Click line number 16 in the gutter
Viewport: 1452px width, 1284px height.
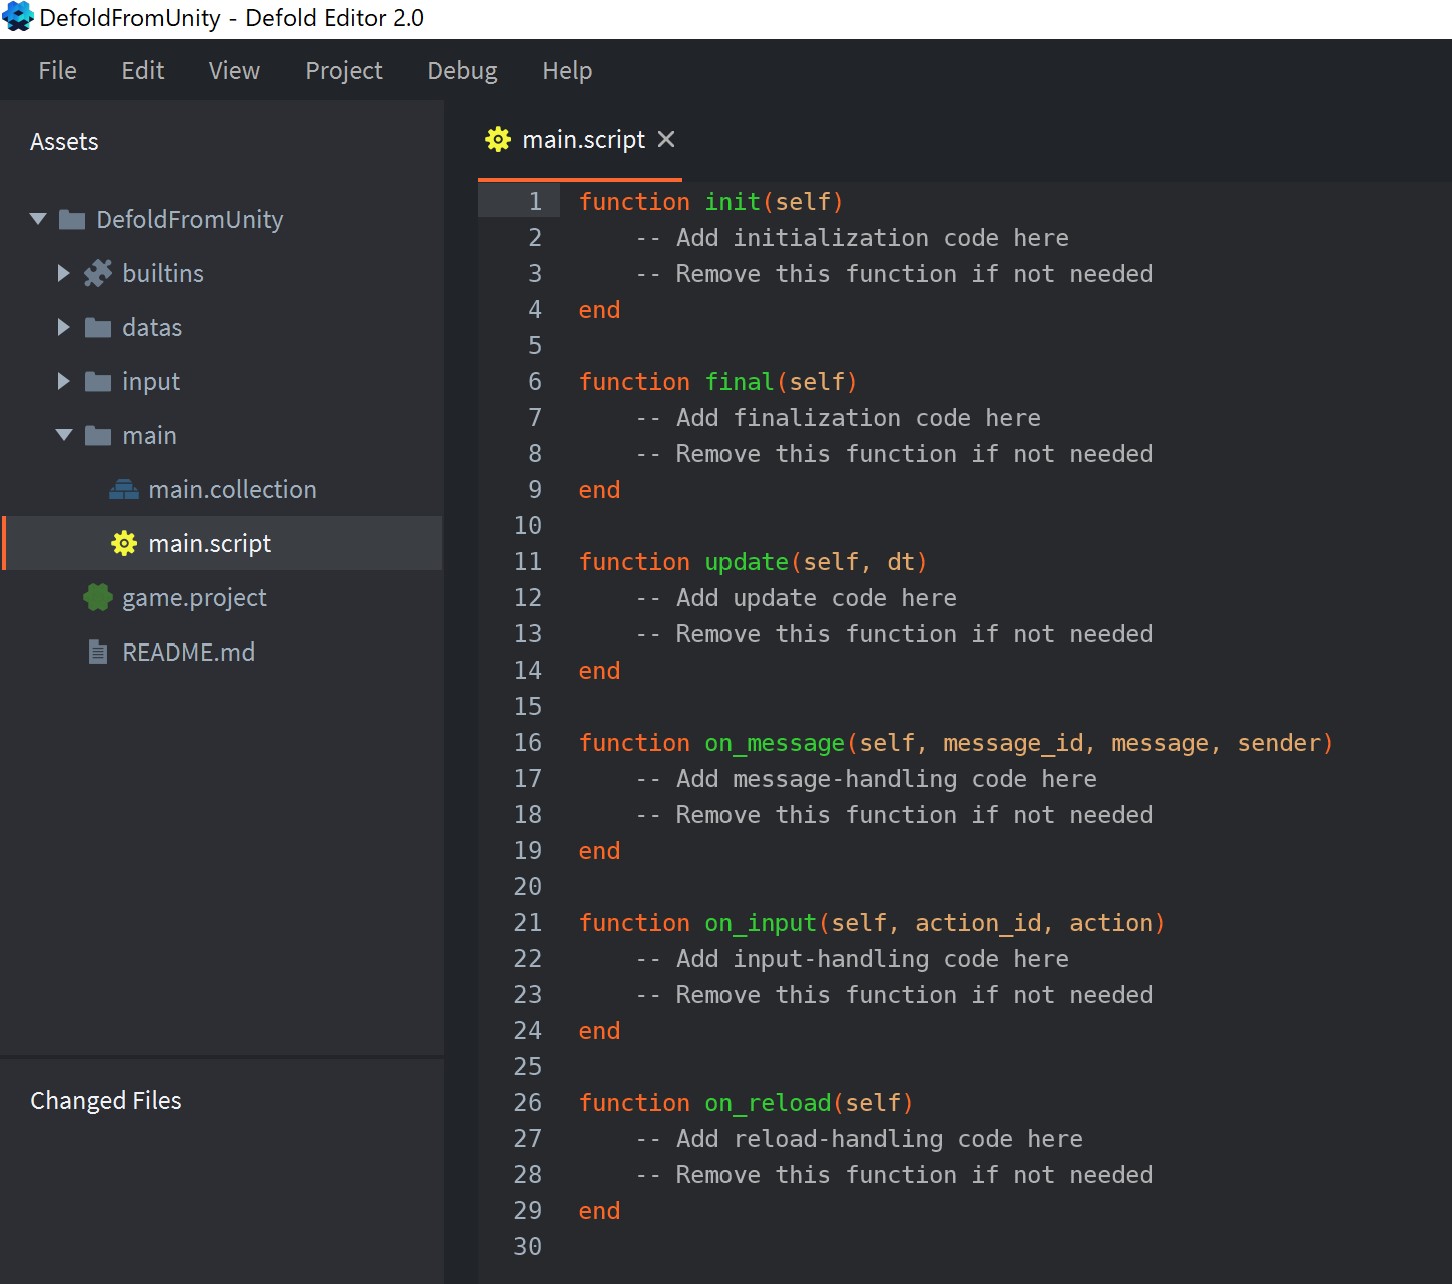tap(527, 742)
